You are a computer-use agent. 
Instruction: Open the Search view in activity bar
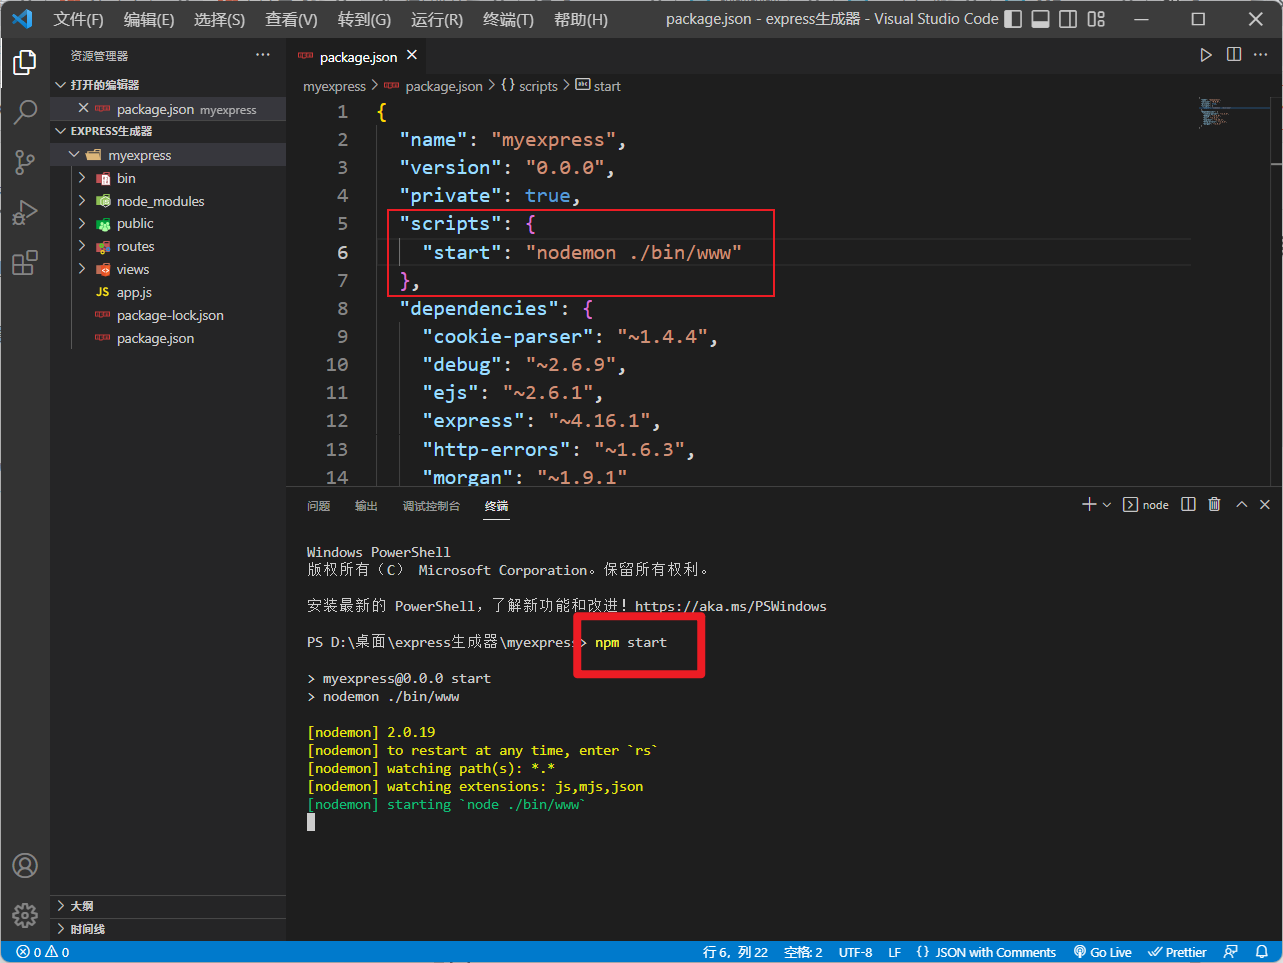click(25, 112)
